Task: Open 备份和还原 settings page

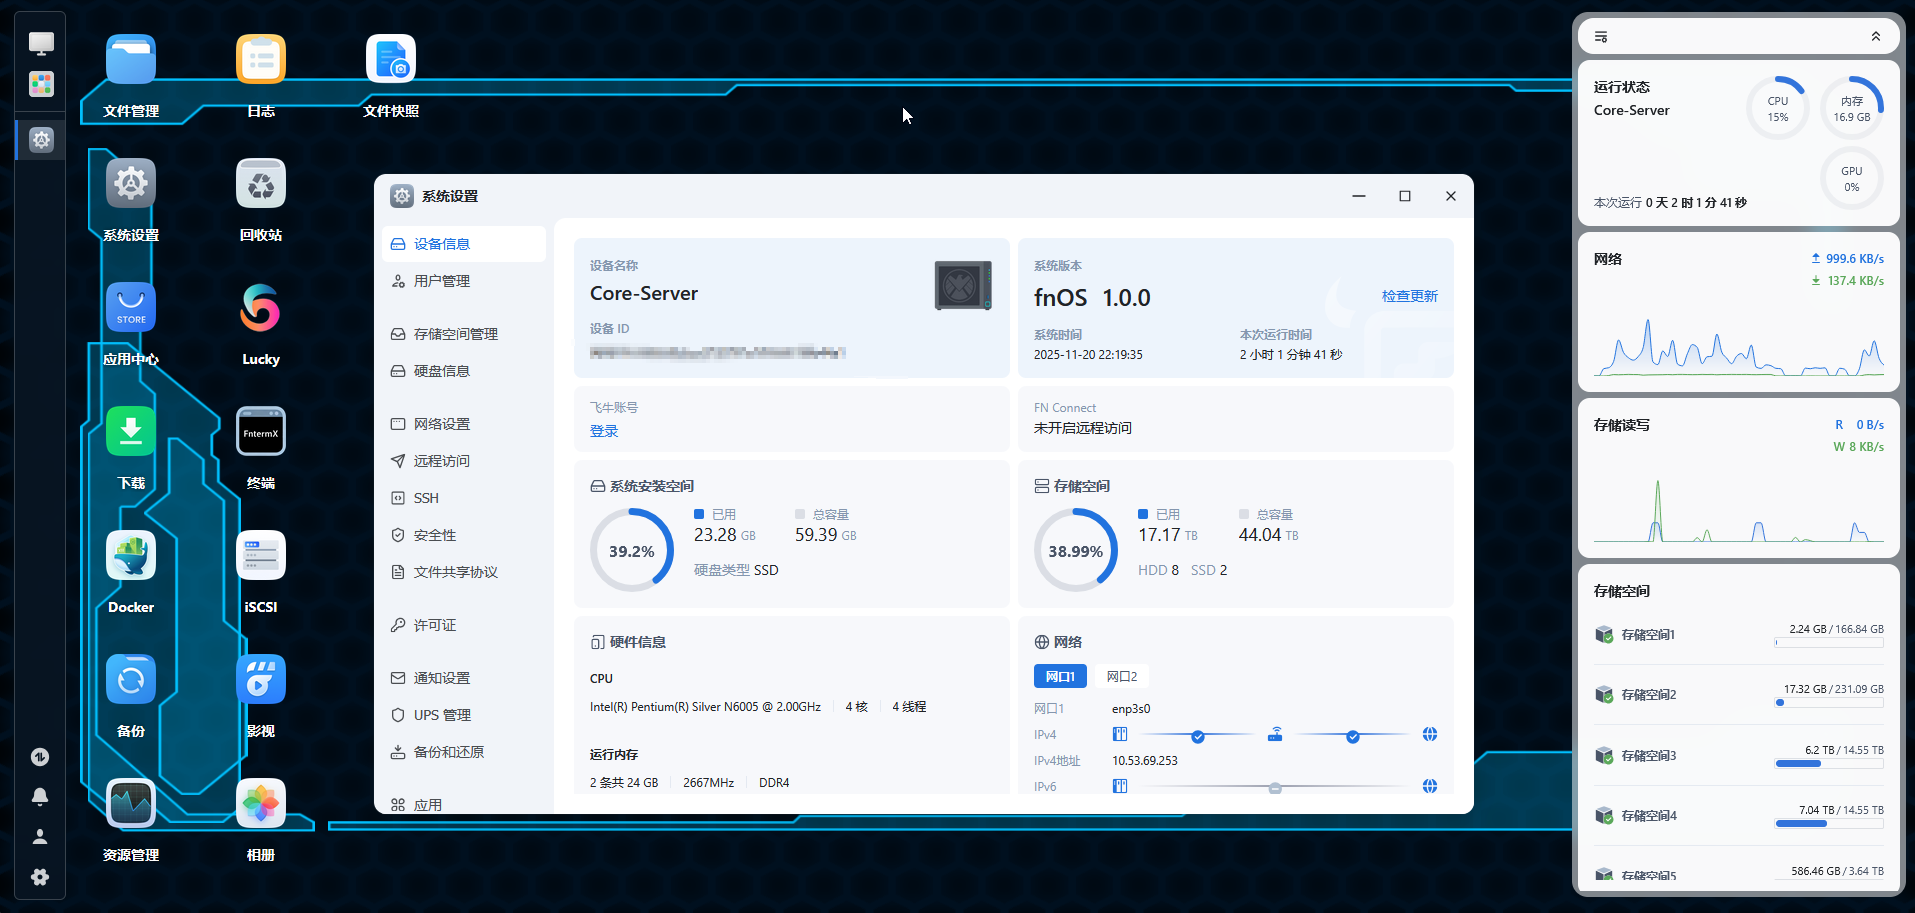Action: pyautogui.click(x=464, y=752)
